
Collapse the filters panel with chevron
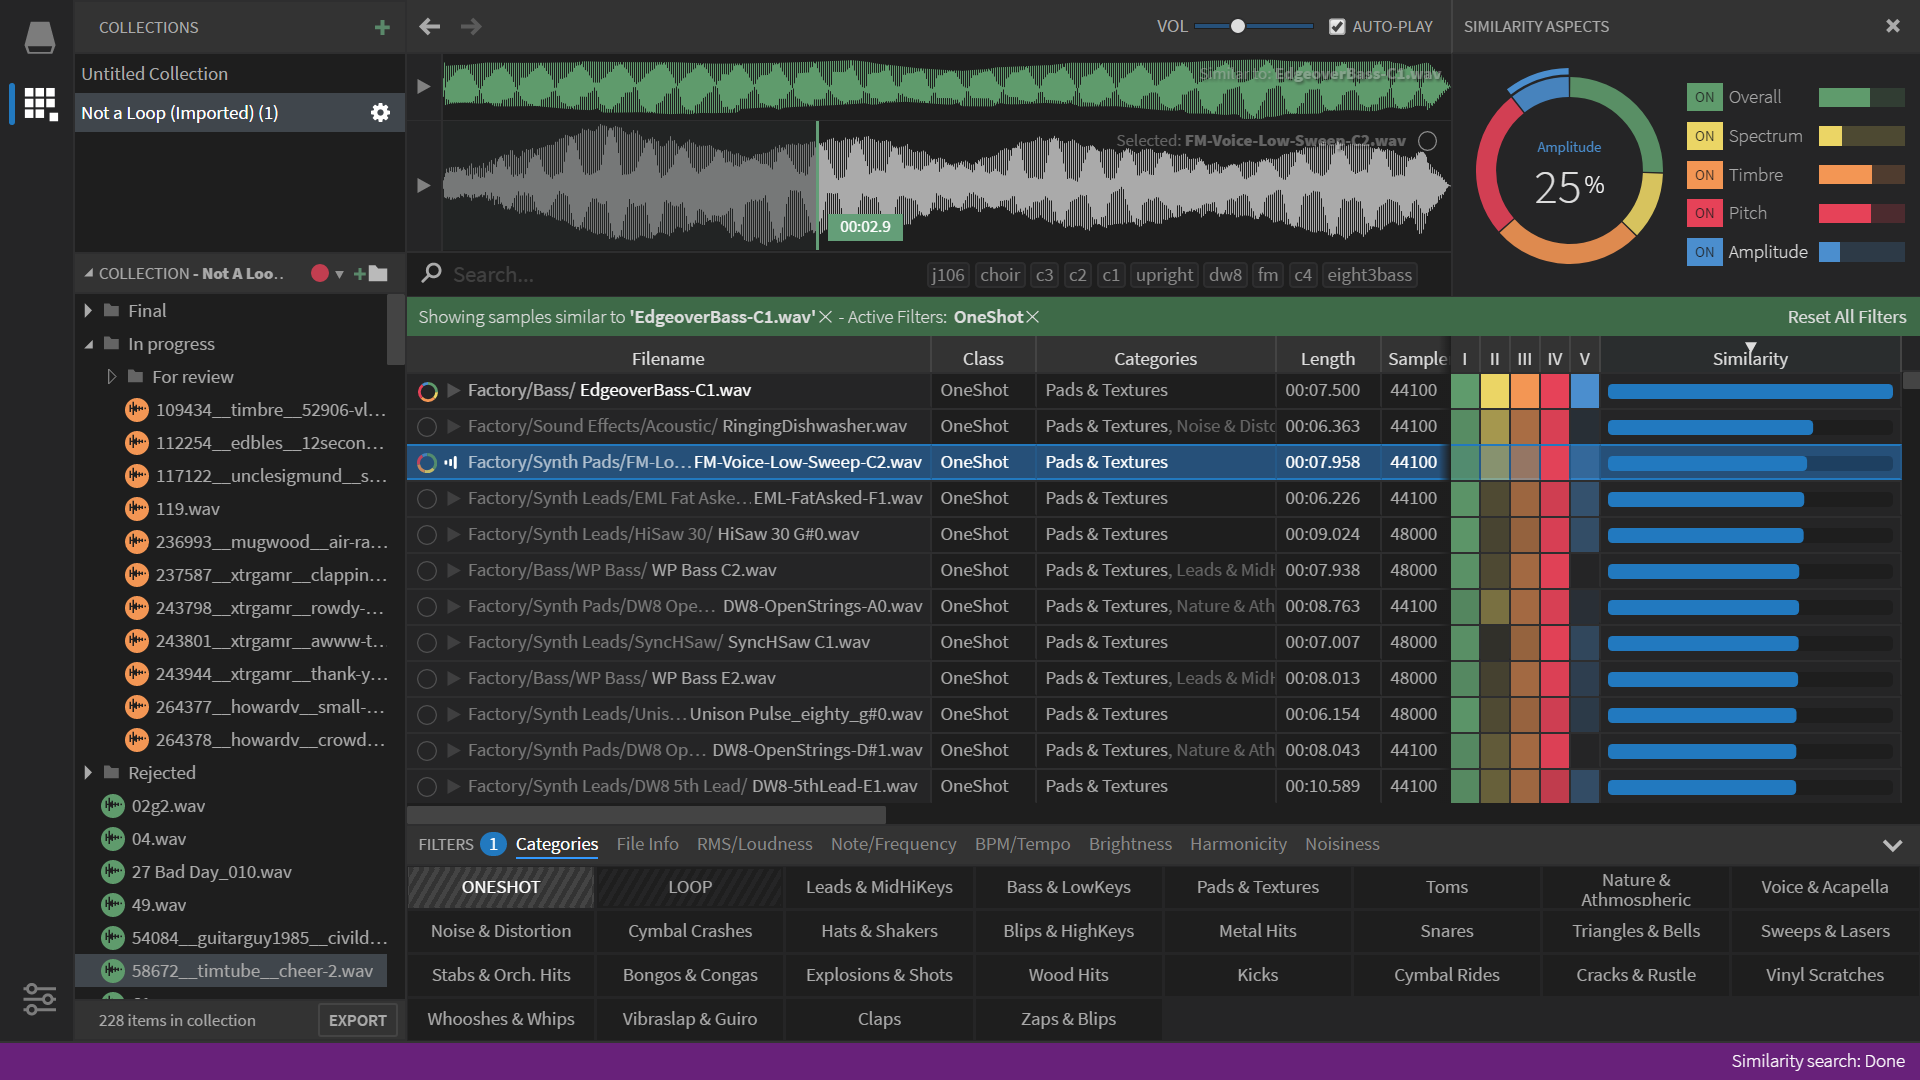tap(1892, 845)
